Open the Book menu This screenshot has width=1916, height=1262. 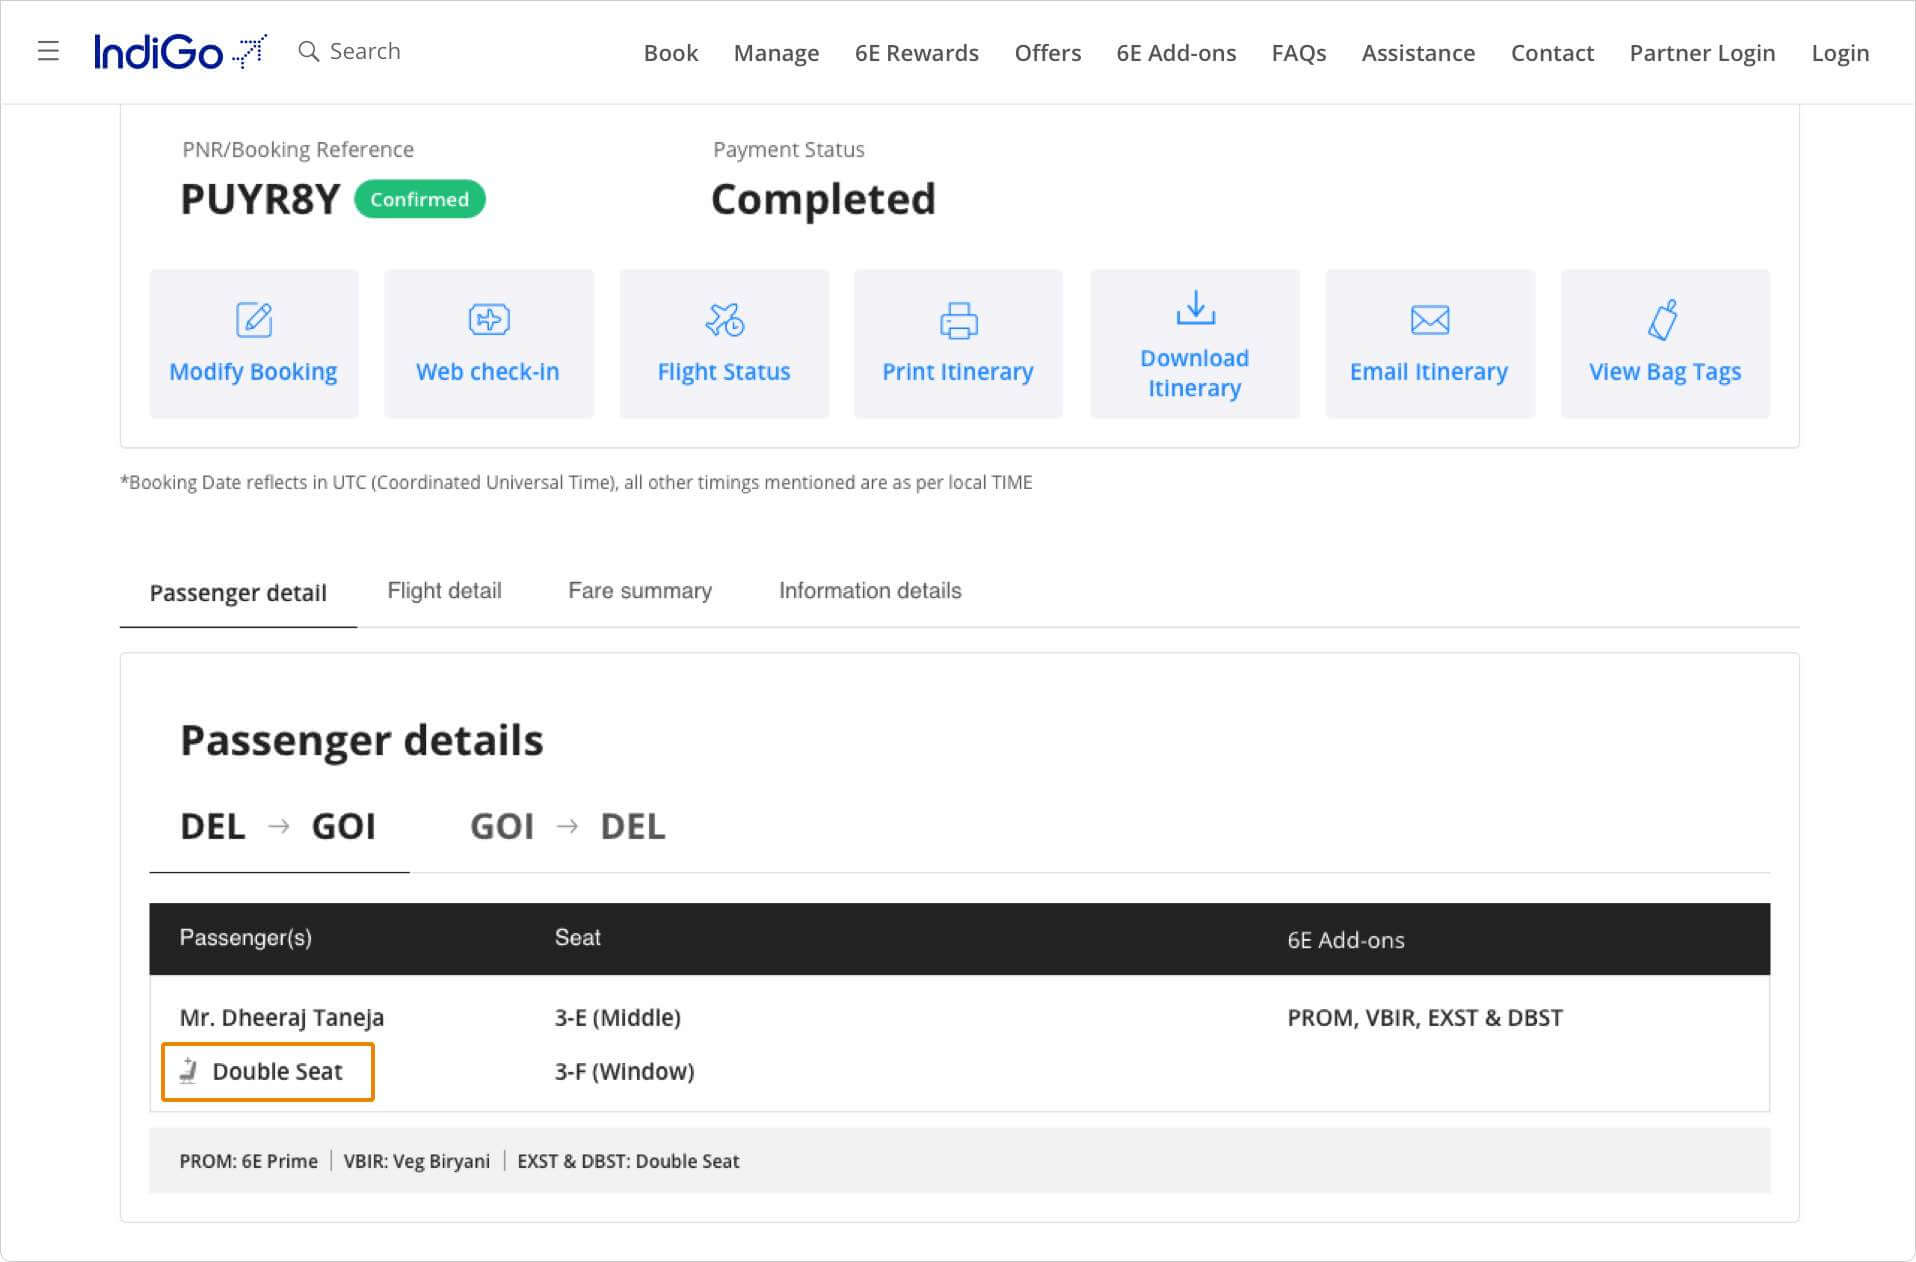[670, 53]
